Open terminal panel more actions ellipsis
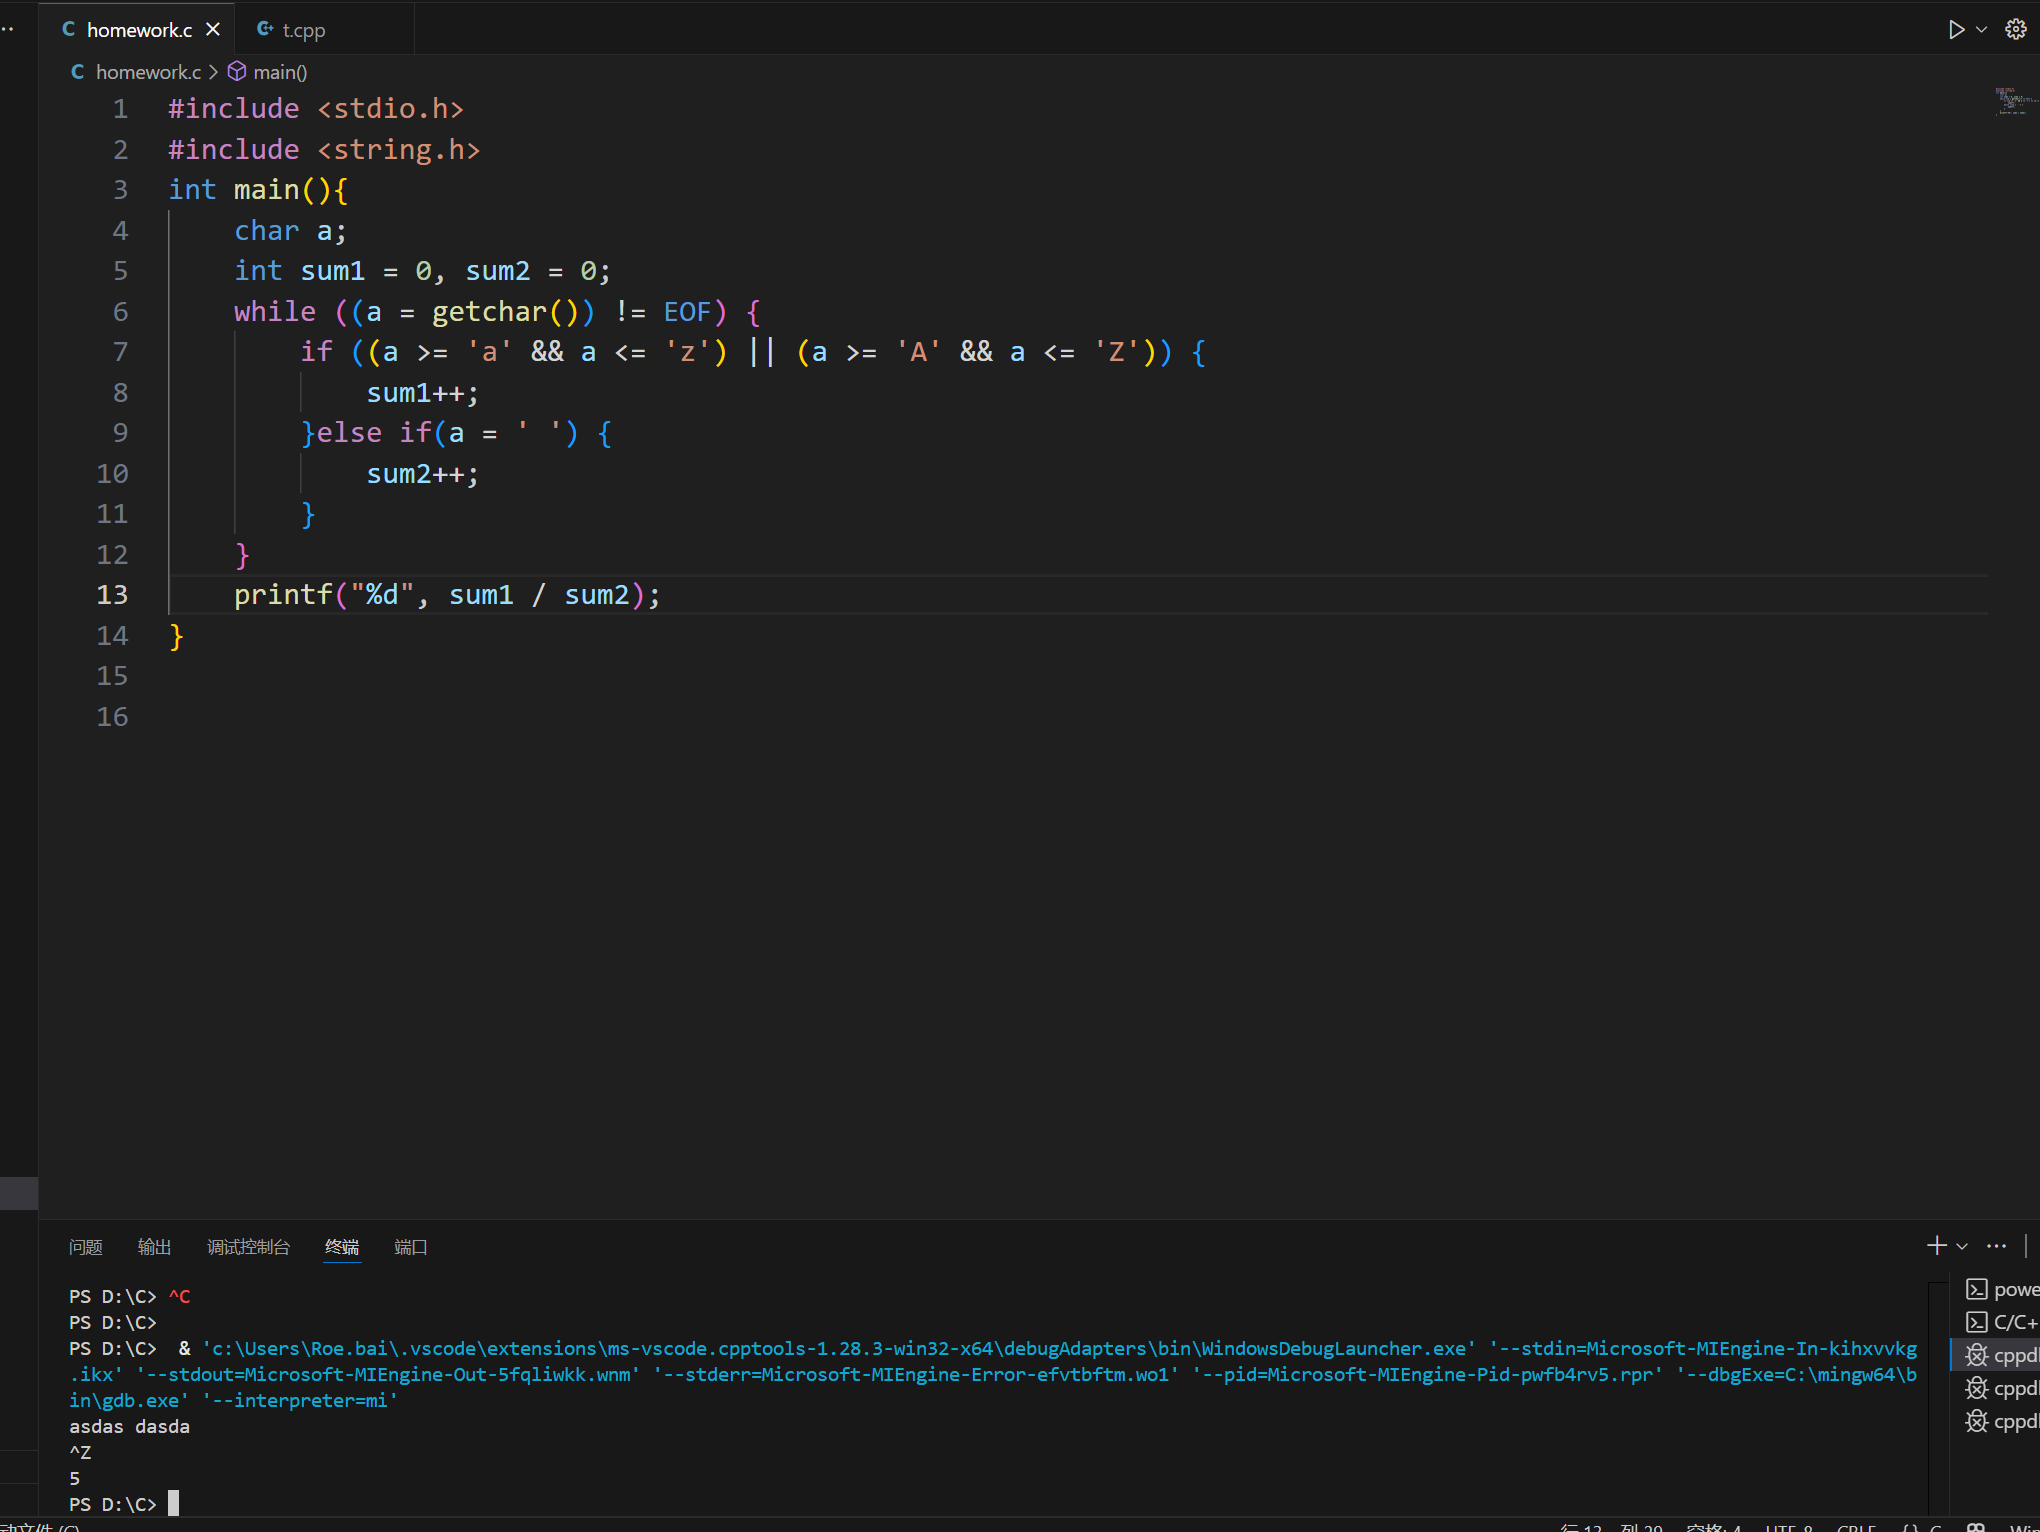Image resolution: width=2040 pixels, height=1532 pixels. 1996,1246
